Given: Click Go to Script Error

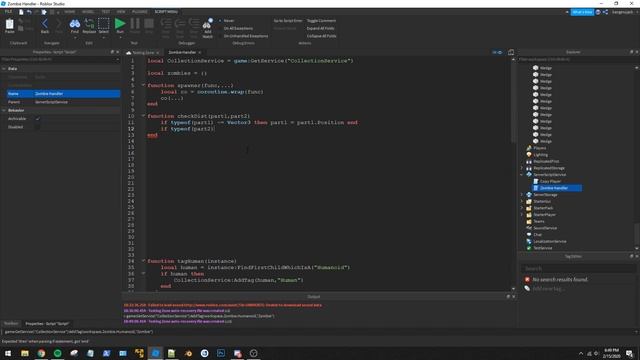Looking at the screenshot, I should [x=288, y=20].
